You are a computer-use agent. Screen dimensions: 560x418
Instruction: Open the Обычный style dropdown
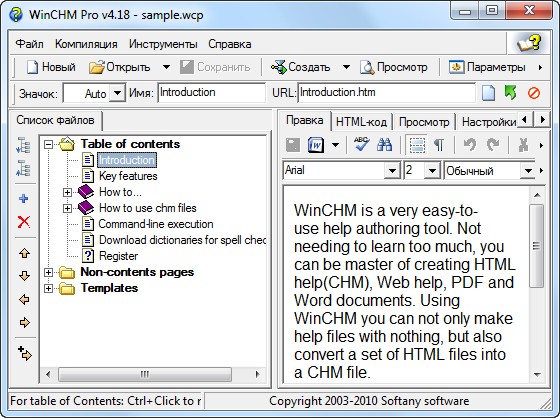tap(528, 171)
